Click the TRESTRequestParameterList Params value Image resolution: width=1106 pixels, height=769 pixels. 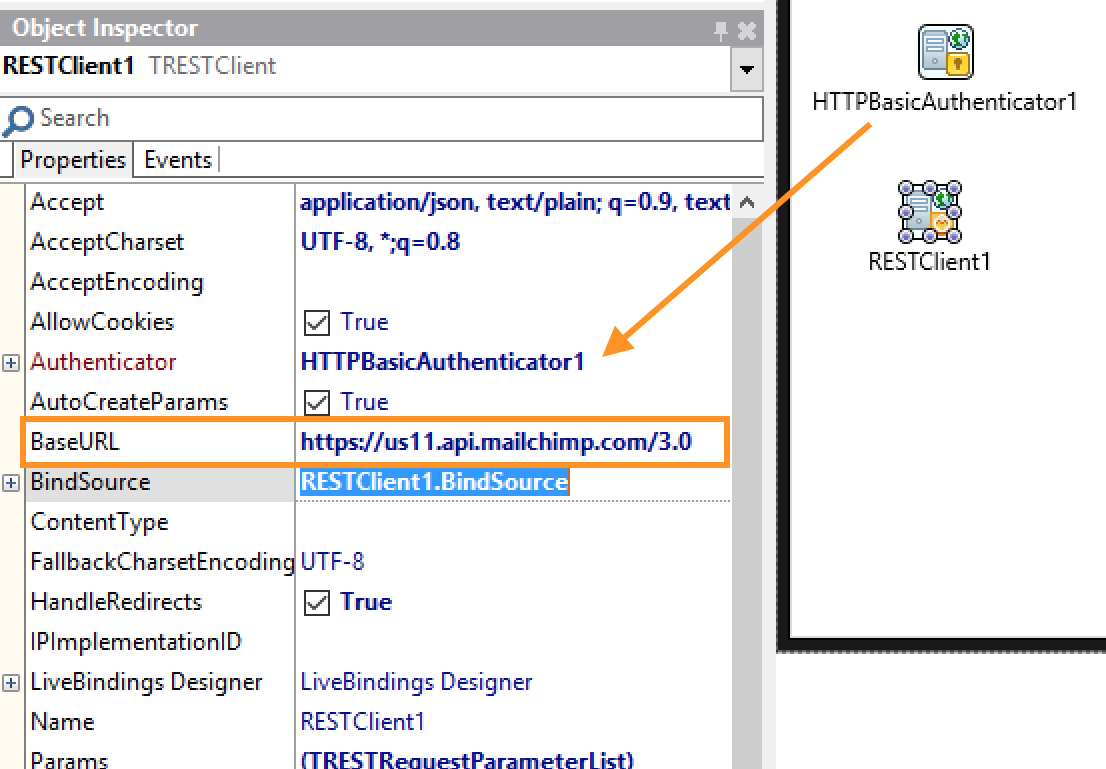click(466, 759)
